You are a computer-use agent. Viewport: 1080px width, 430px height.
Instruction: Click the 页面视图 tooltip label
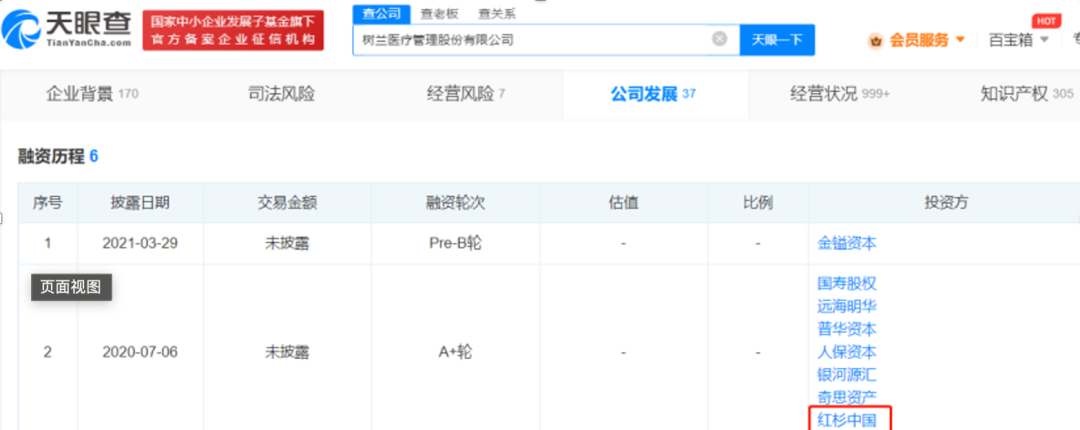click(x=71, y=287)
